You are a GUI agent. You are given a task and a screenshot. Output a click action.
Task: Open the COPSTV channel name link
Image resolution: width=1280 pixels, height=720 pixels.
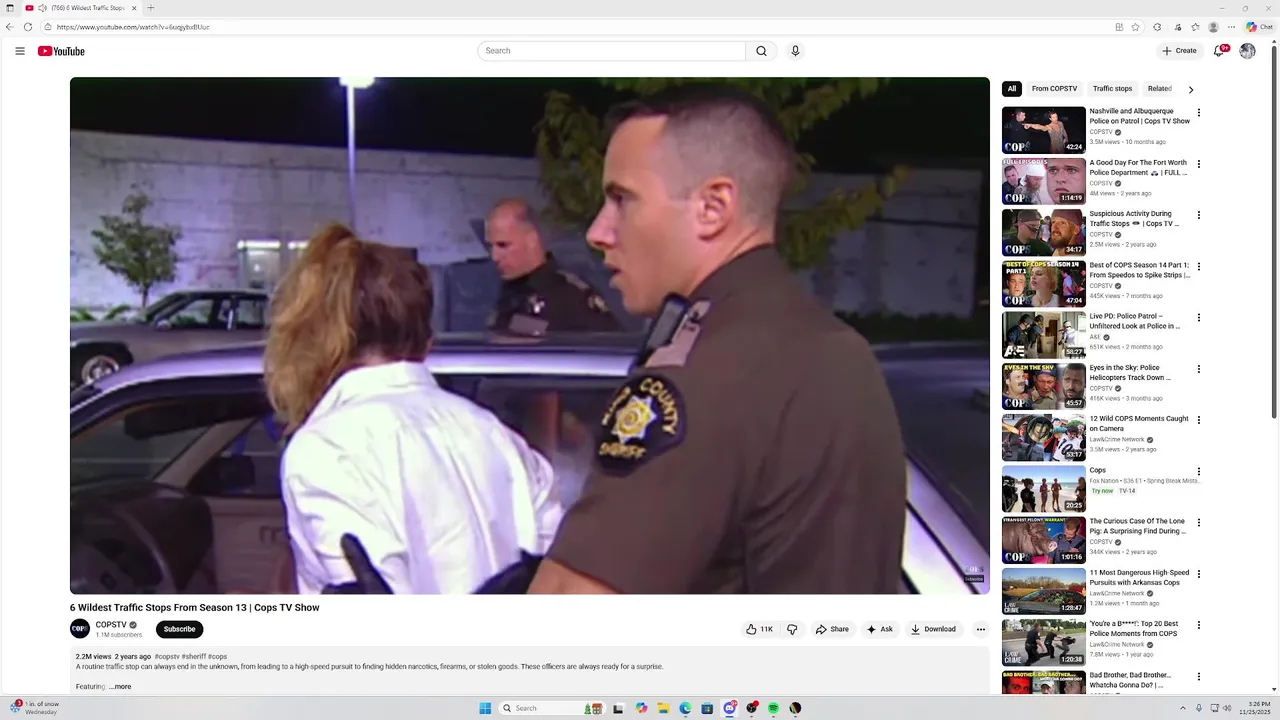111,625
